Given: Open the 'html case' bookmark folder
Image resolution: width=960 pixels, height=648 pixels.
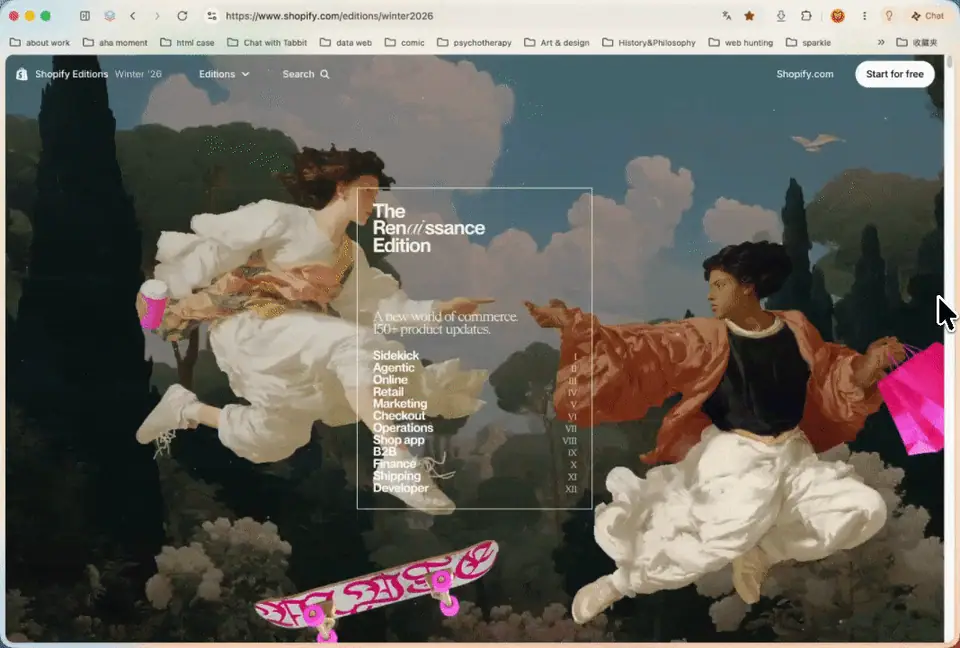Looking at the screenshot, I should (187, 42).
